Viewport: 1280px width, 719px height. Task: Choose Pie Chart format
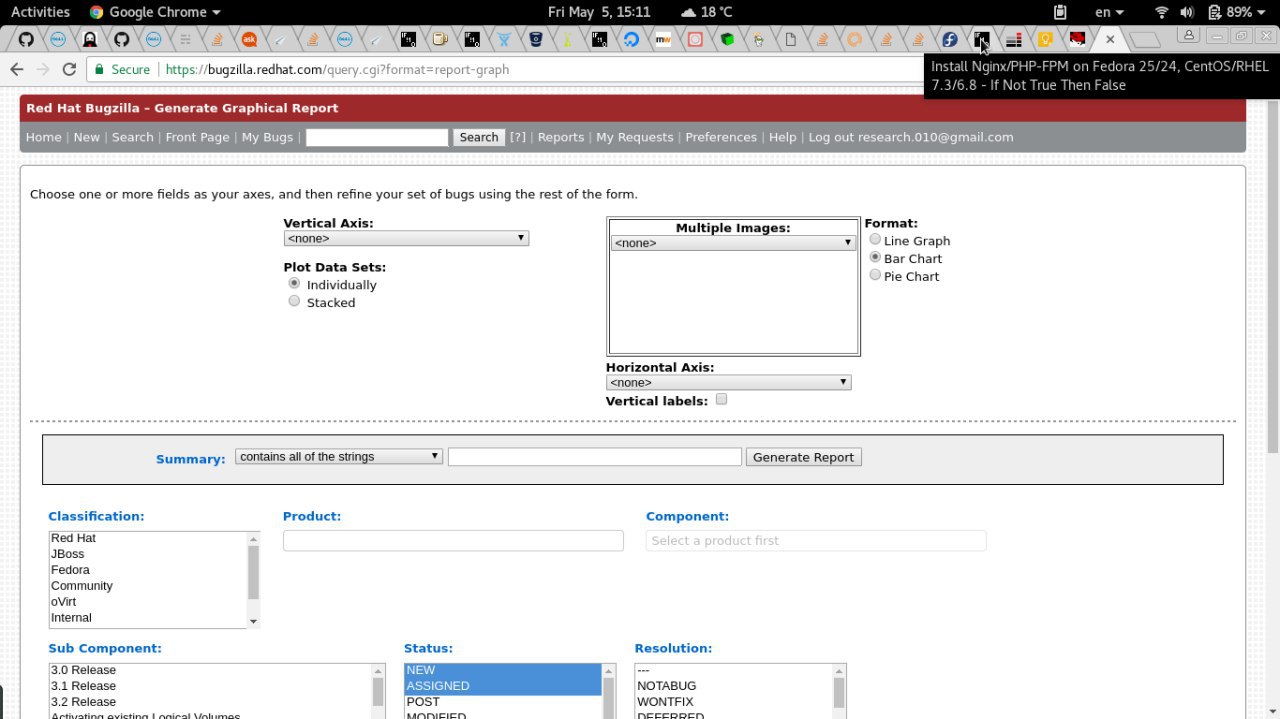(x=875, y=275)
